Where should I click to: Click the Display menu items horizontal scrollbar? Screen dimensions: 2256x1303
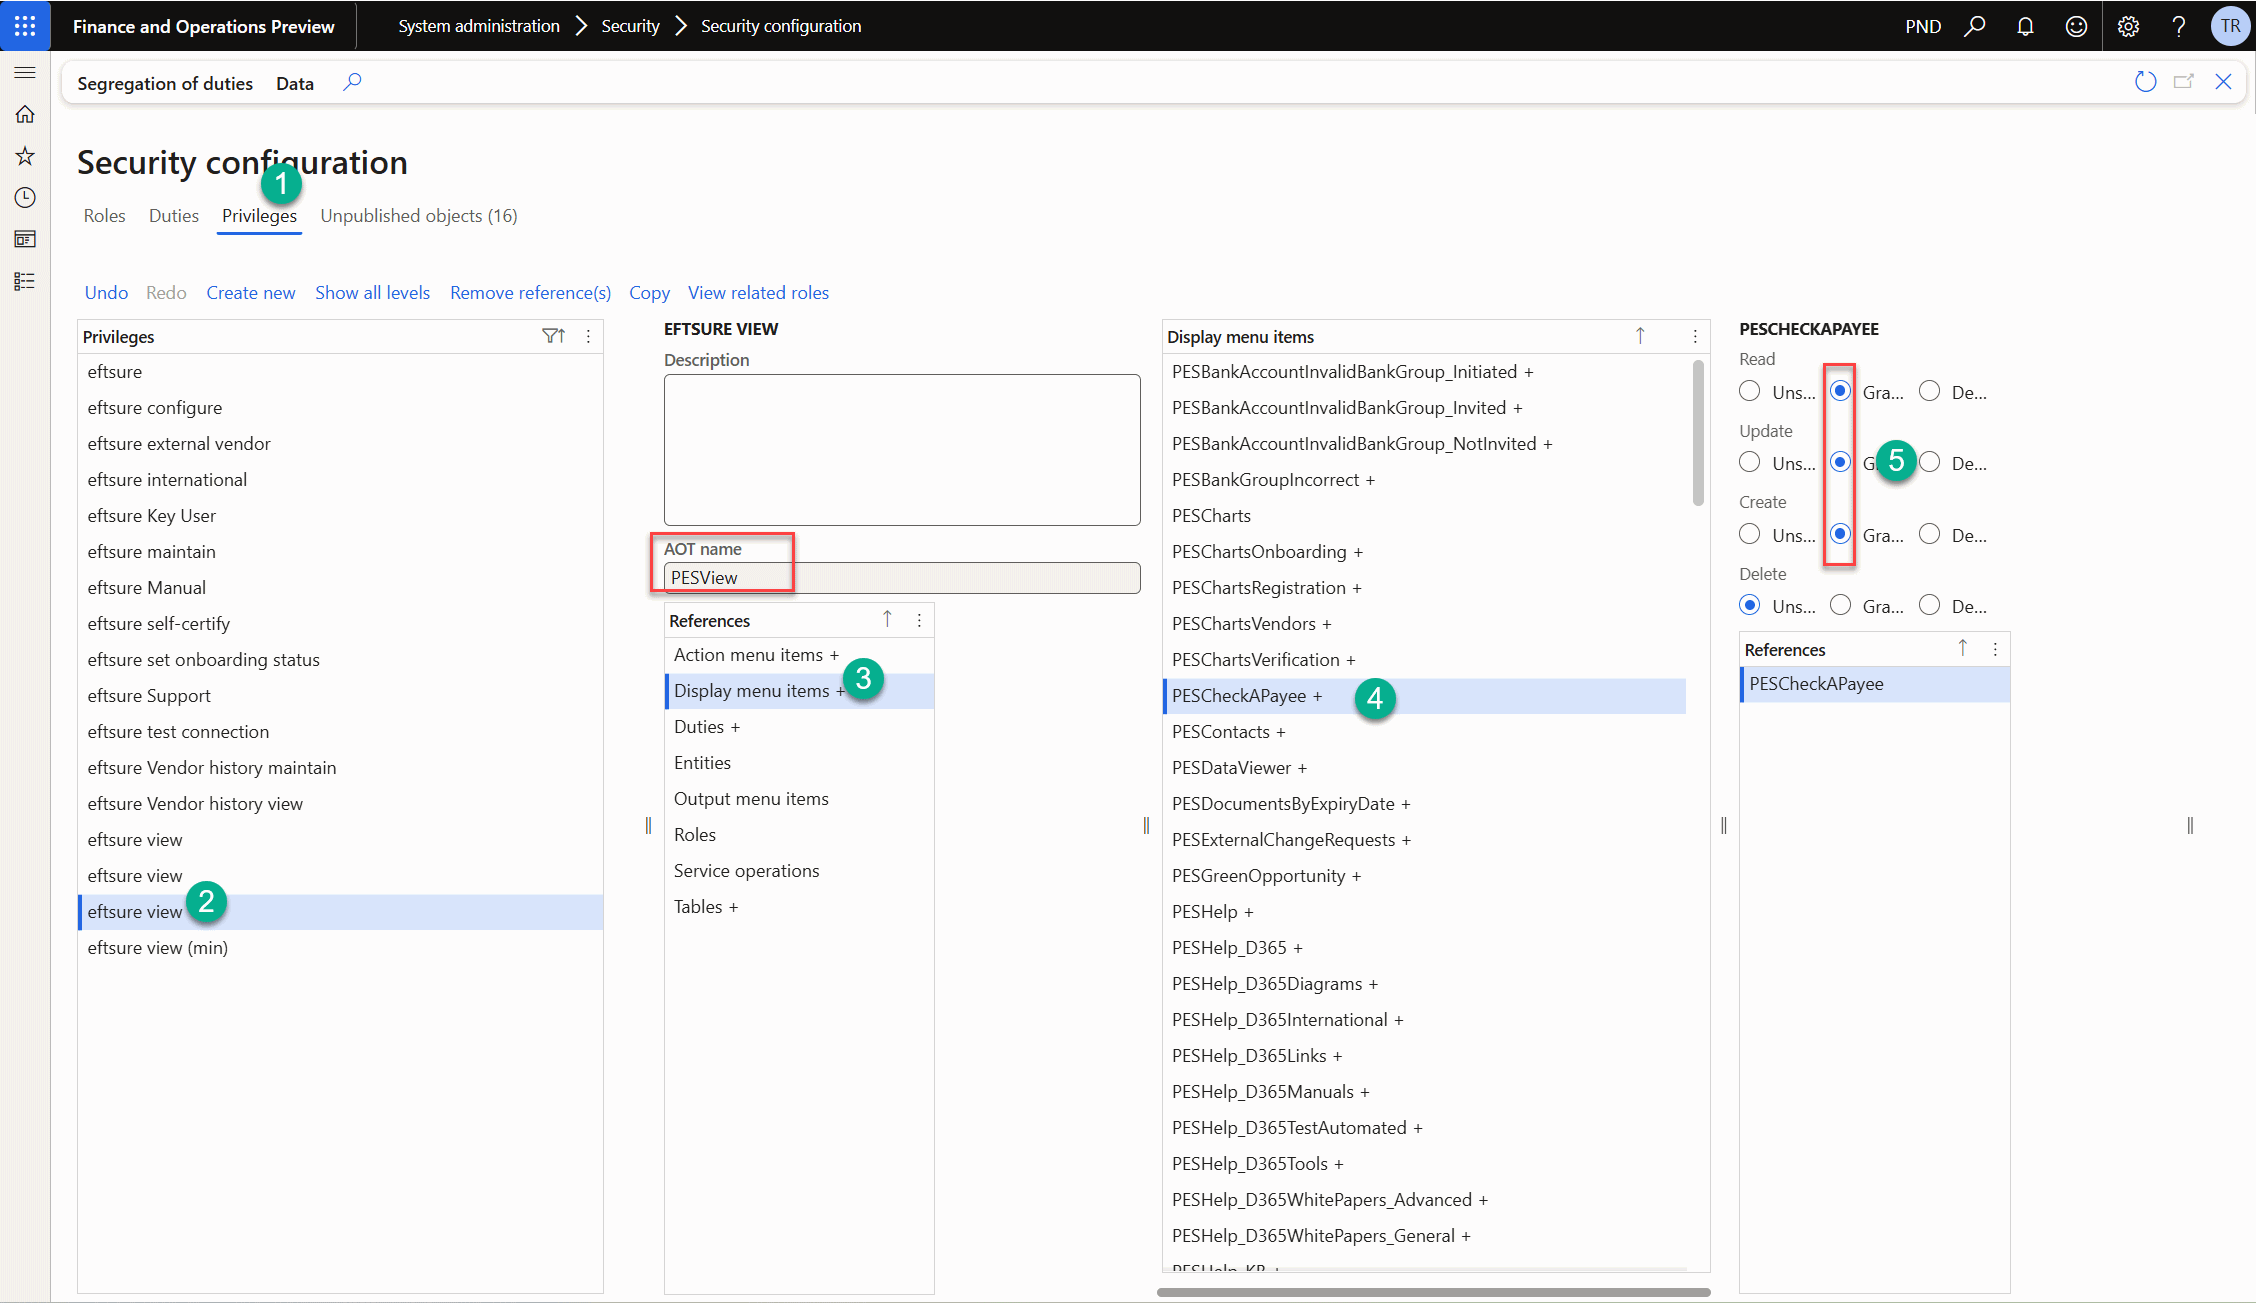click(1434, 1292)
